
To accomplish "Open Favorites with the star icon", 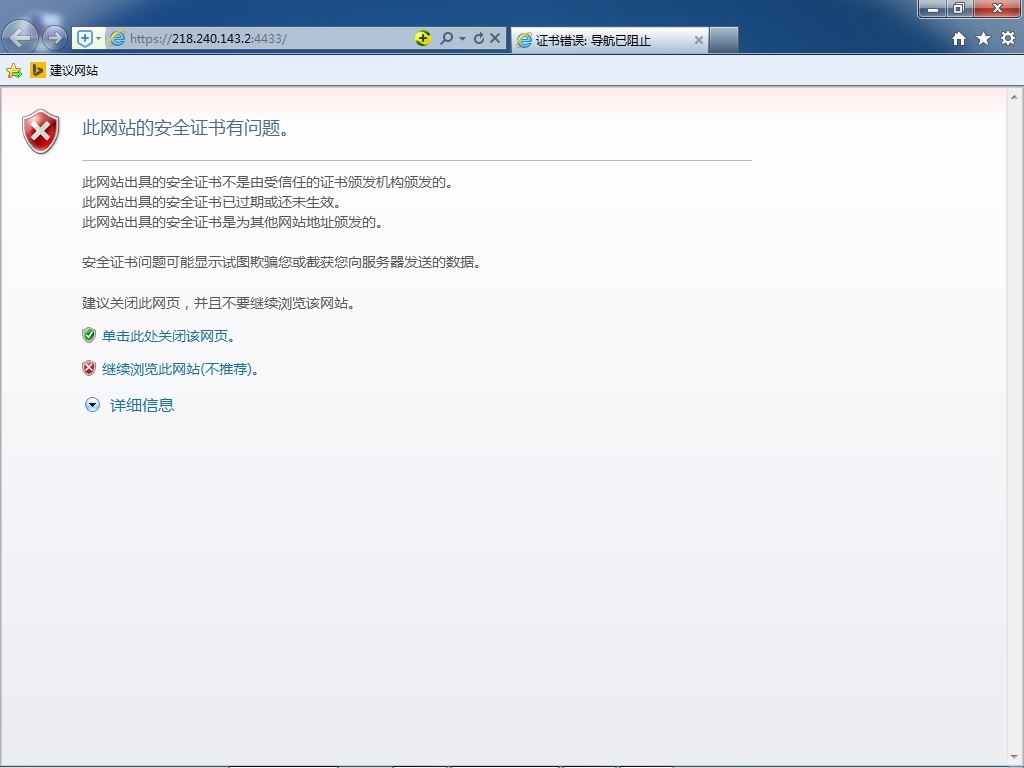I will [983, 39].
